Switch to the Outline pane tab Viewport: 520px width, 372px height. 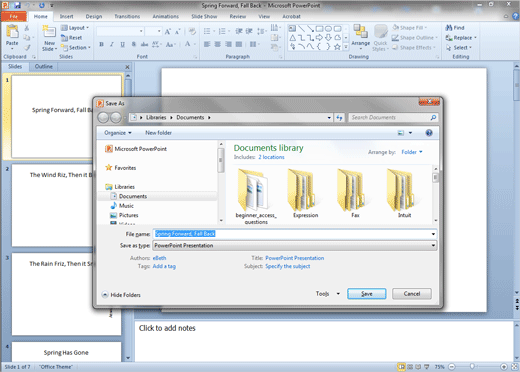point(44,66)
